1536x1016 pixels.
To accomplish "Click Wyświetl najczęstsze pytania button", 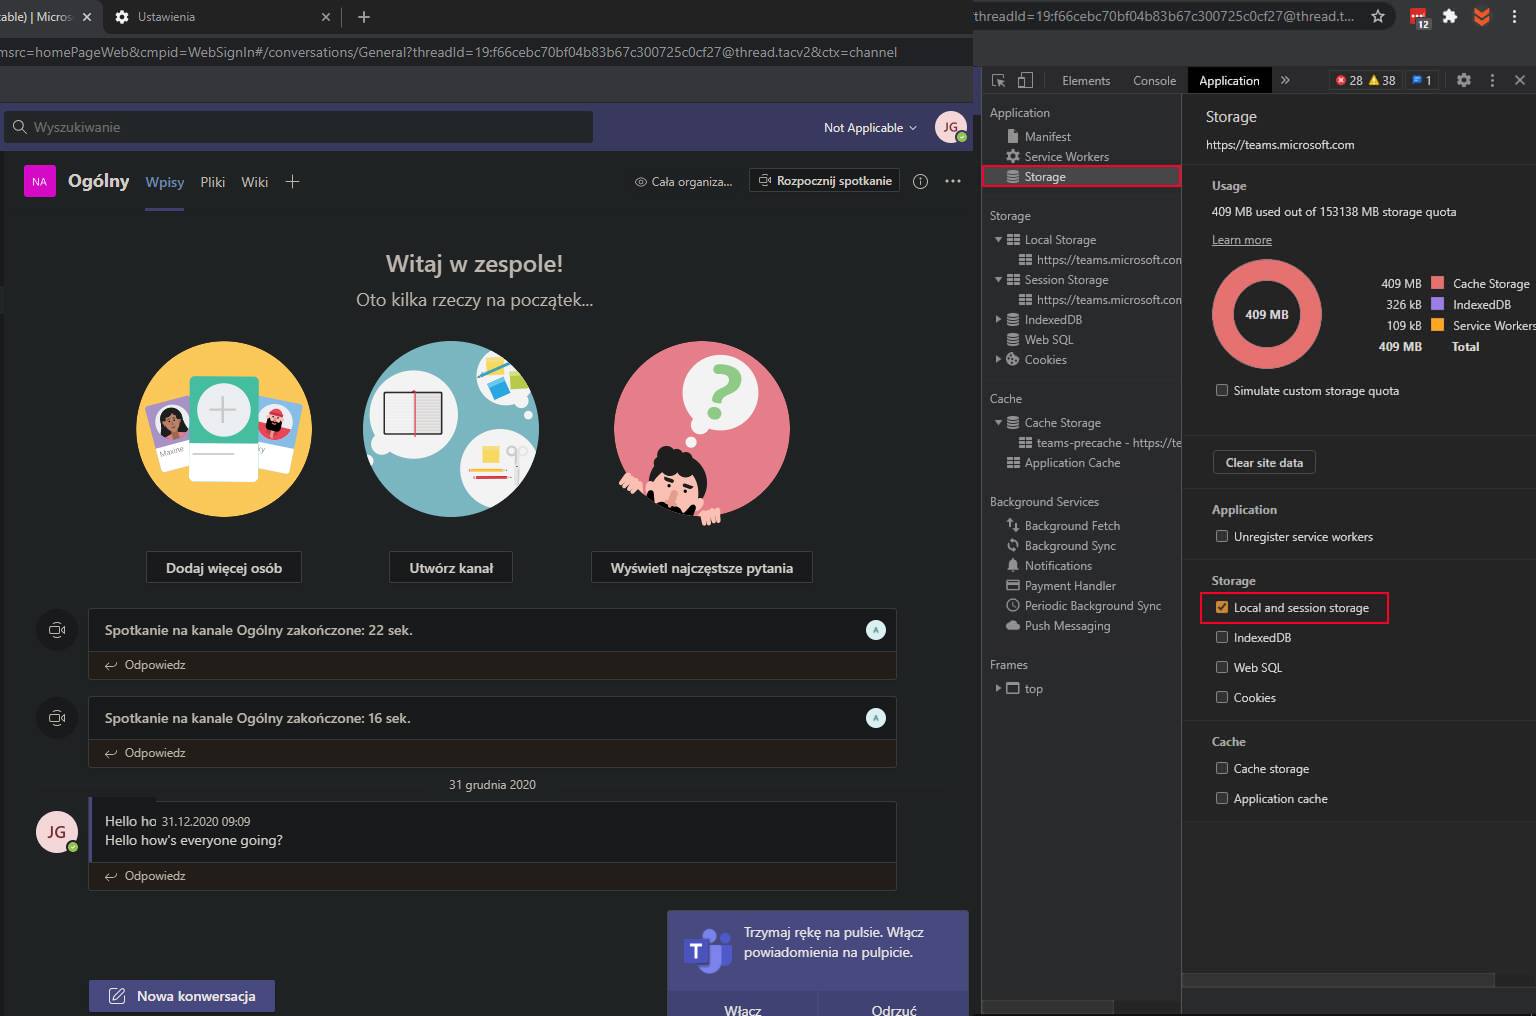I will tap(702, 567).
